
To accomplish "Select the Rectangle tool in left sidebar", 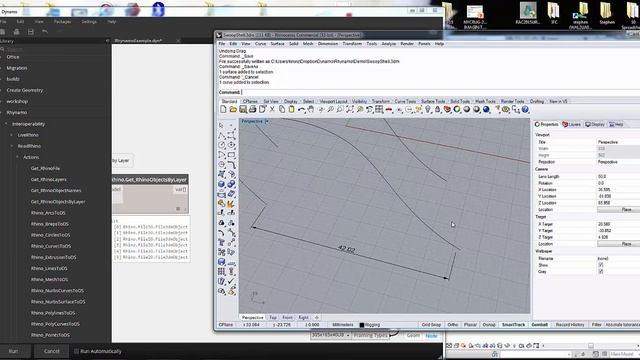I will pyautogui.click(x=231, y=155).
